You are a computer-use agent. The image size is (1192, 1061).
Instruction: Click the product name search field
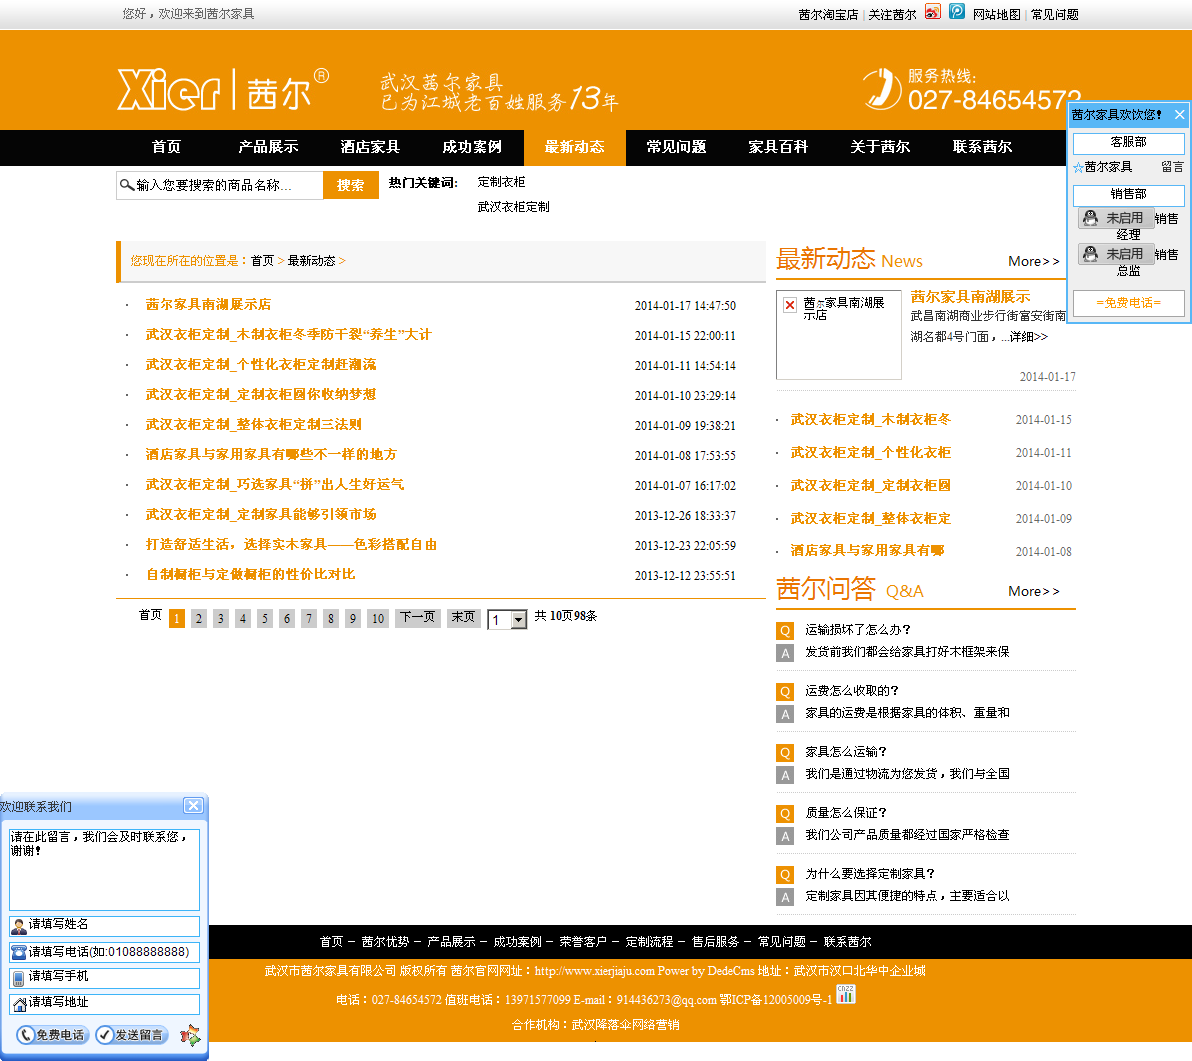pyautogui.click(x=228, y=185)
